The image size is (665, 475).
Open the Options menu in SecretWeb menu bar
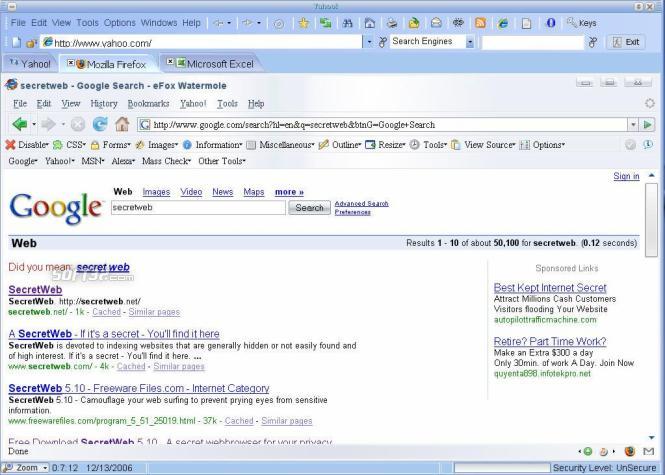tap(120, 23)
